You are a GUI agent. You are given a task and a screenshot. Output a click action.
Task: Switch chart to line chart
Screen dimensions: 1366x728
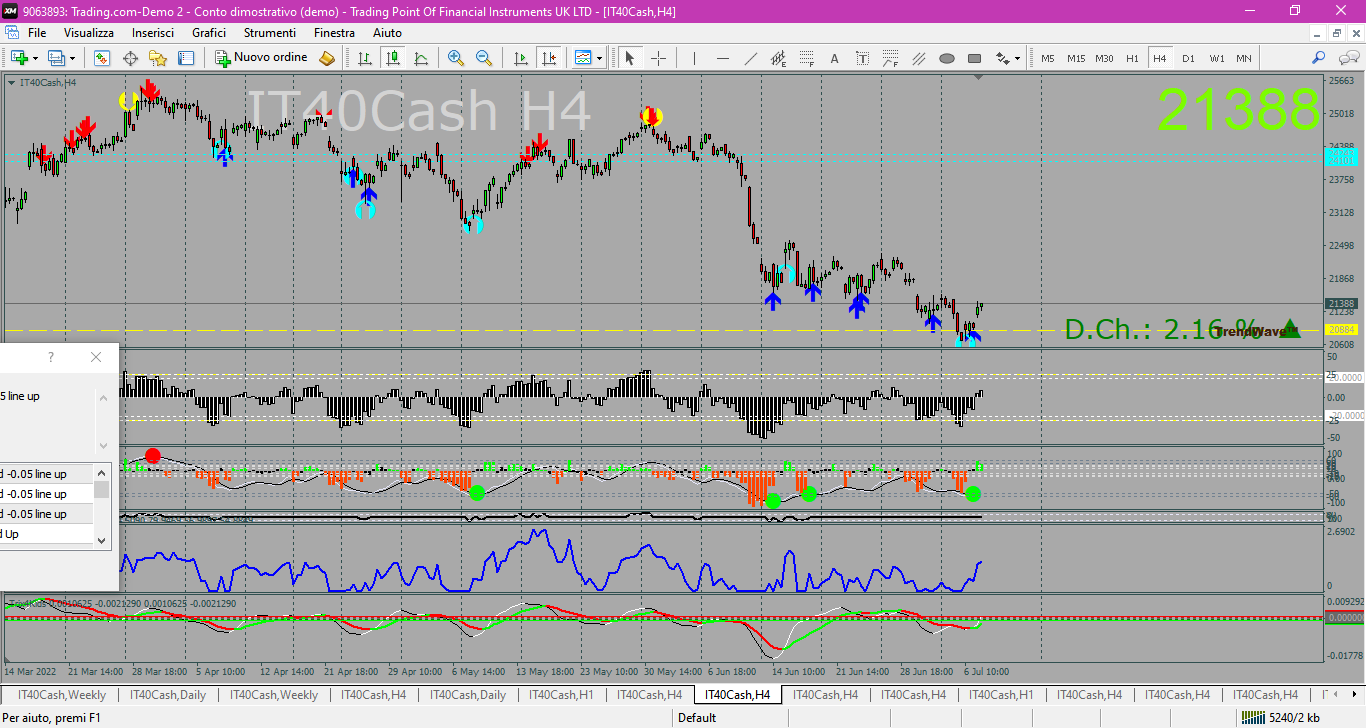tap(421, 58)
